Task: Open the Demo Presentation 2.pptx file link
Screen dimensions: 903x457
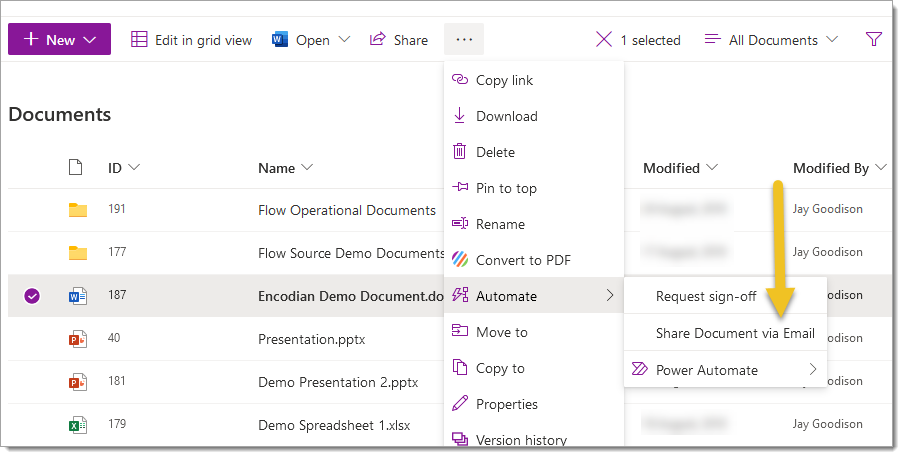Action: click(x=337, y=382)
